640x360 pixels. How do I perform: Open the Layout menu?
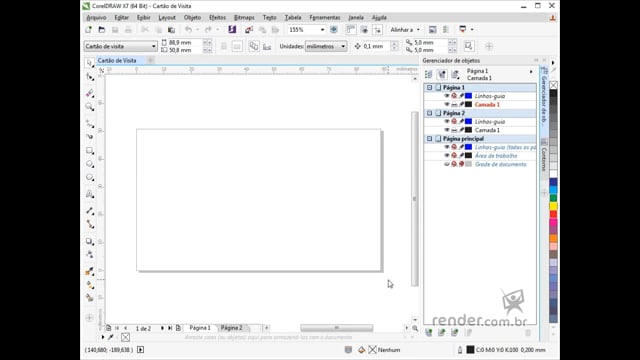point(167,18)
